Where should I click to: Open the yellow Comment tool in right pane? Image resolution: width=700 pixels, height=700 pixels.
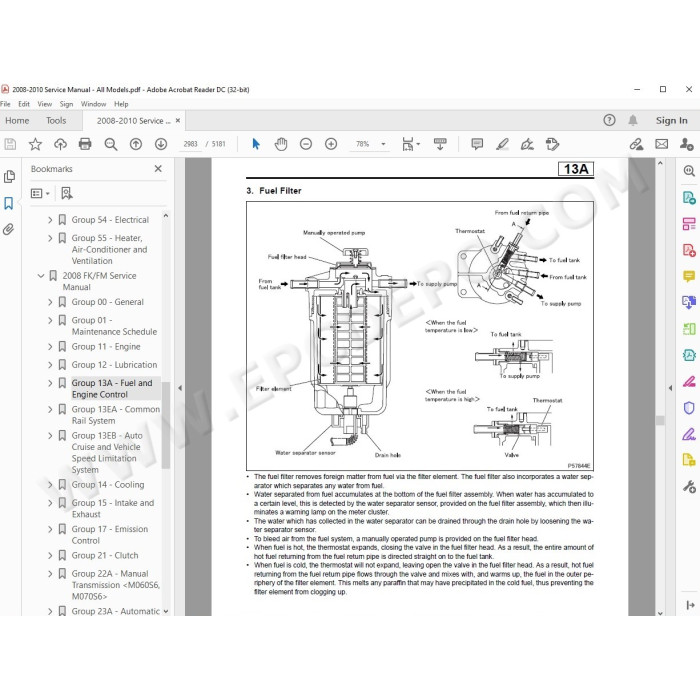click(x=689, y=276)
